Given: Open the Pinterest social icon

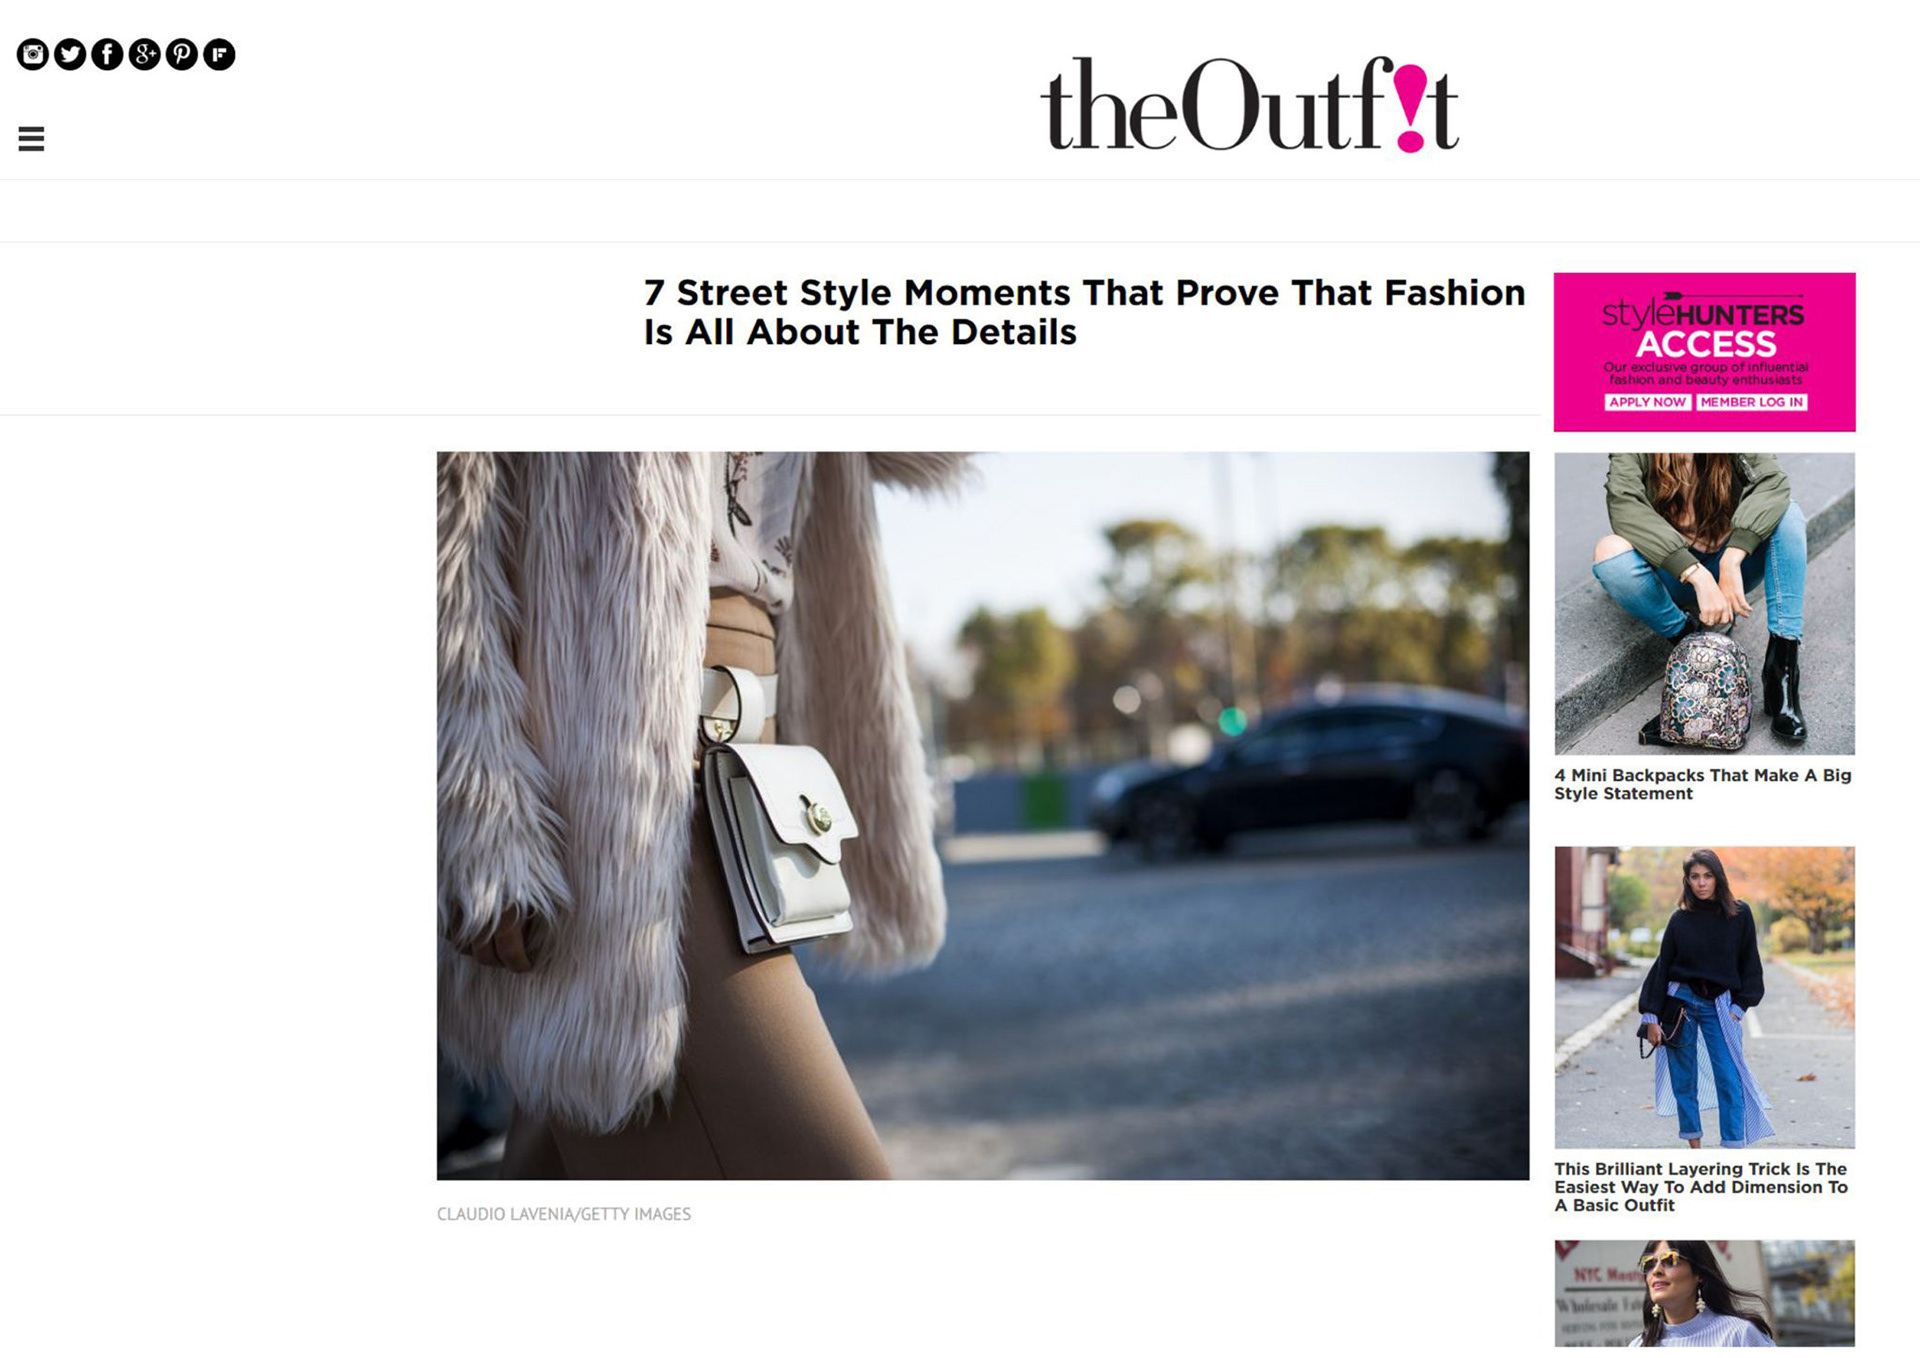Looking at the screenshot, I should pos(181,54).
